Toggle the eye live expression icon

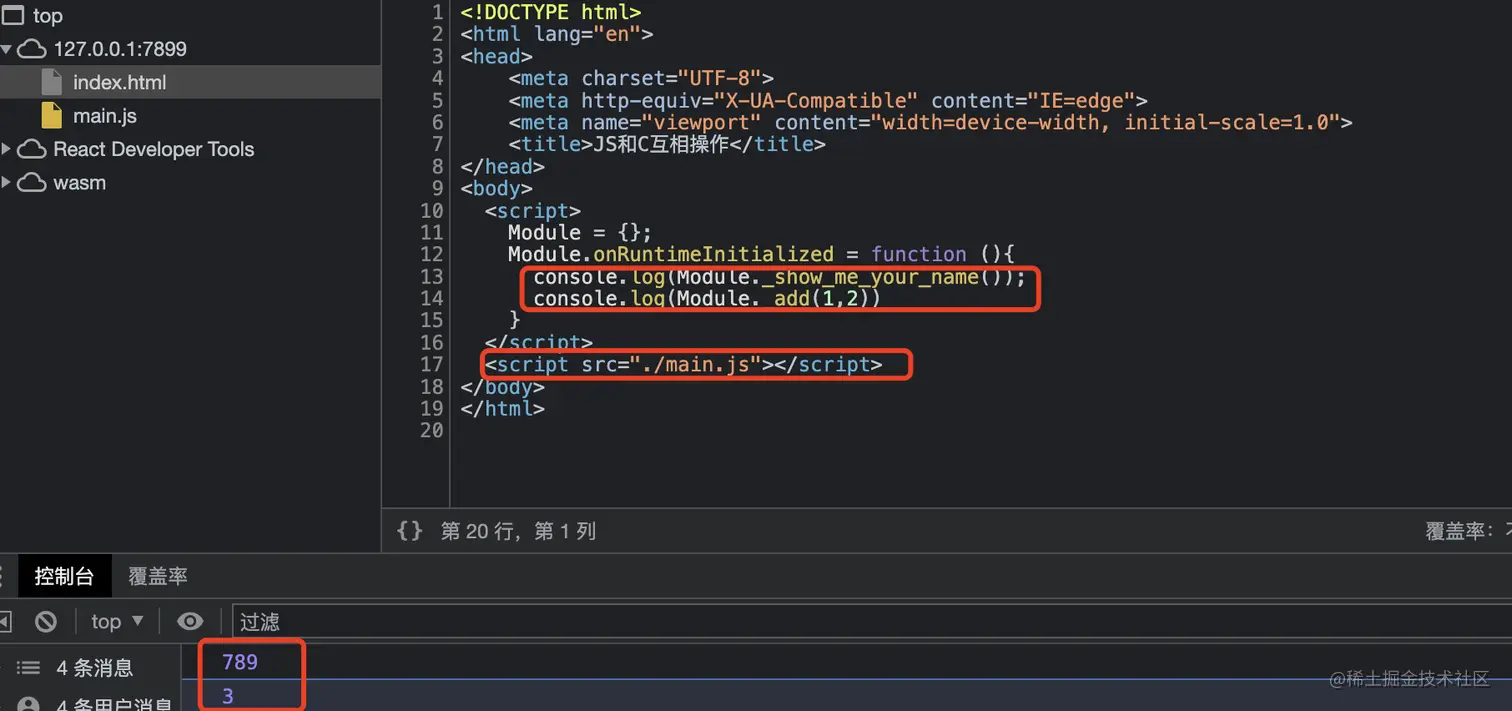(190, 621)
